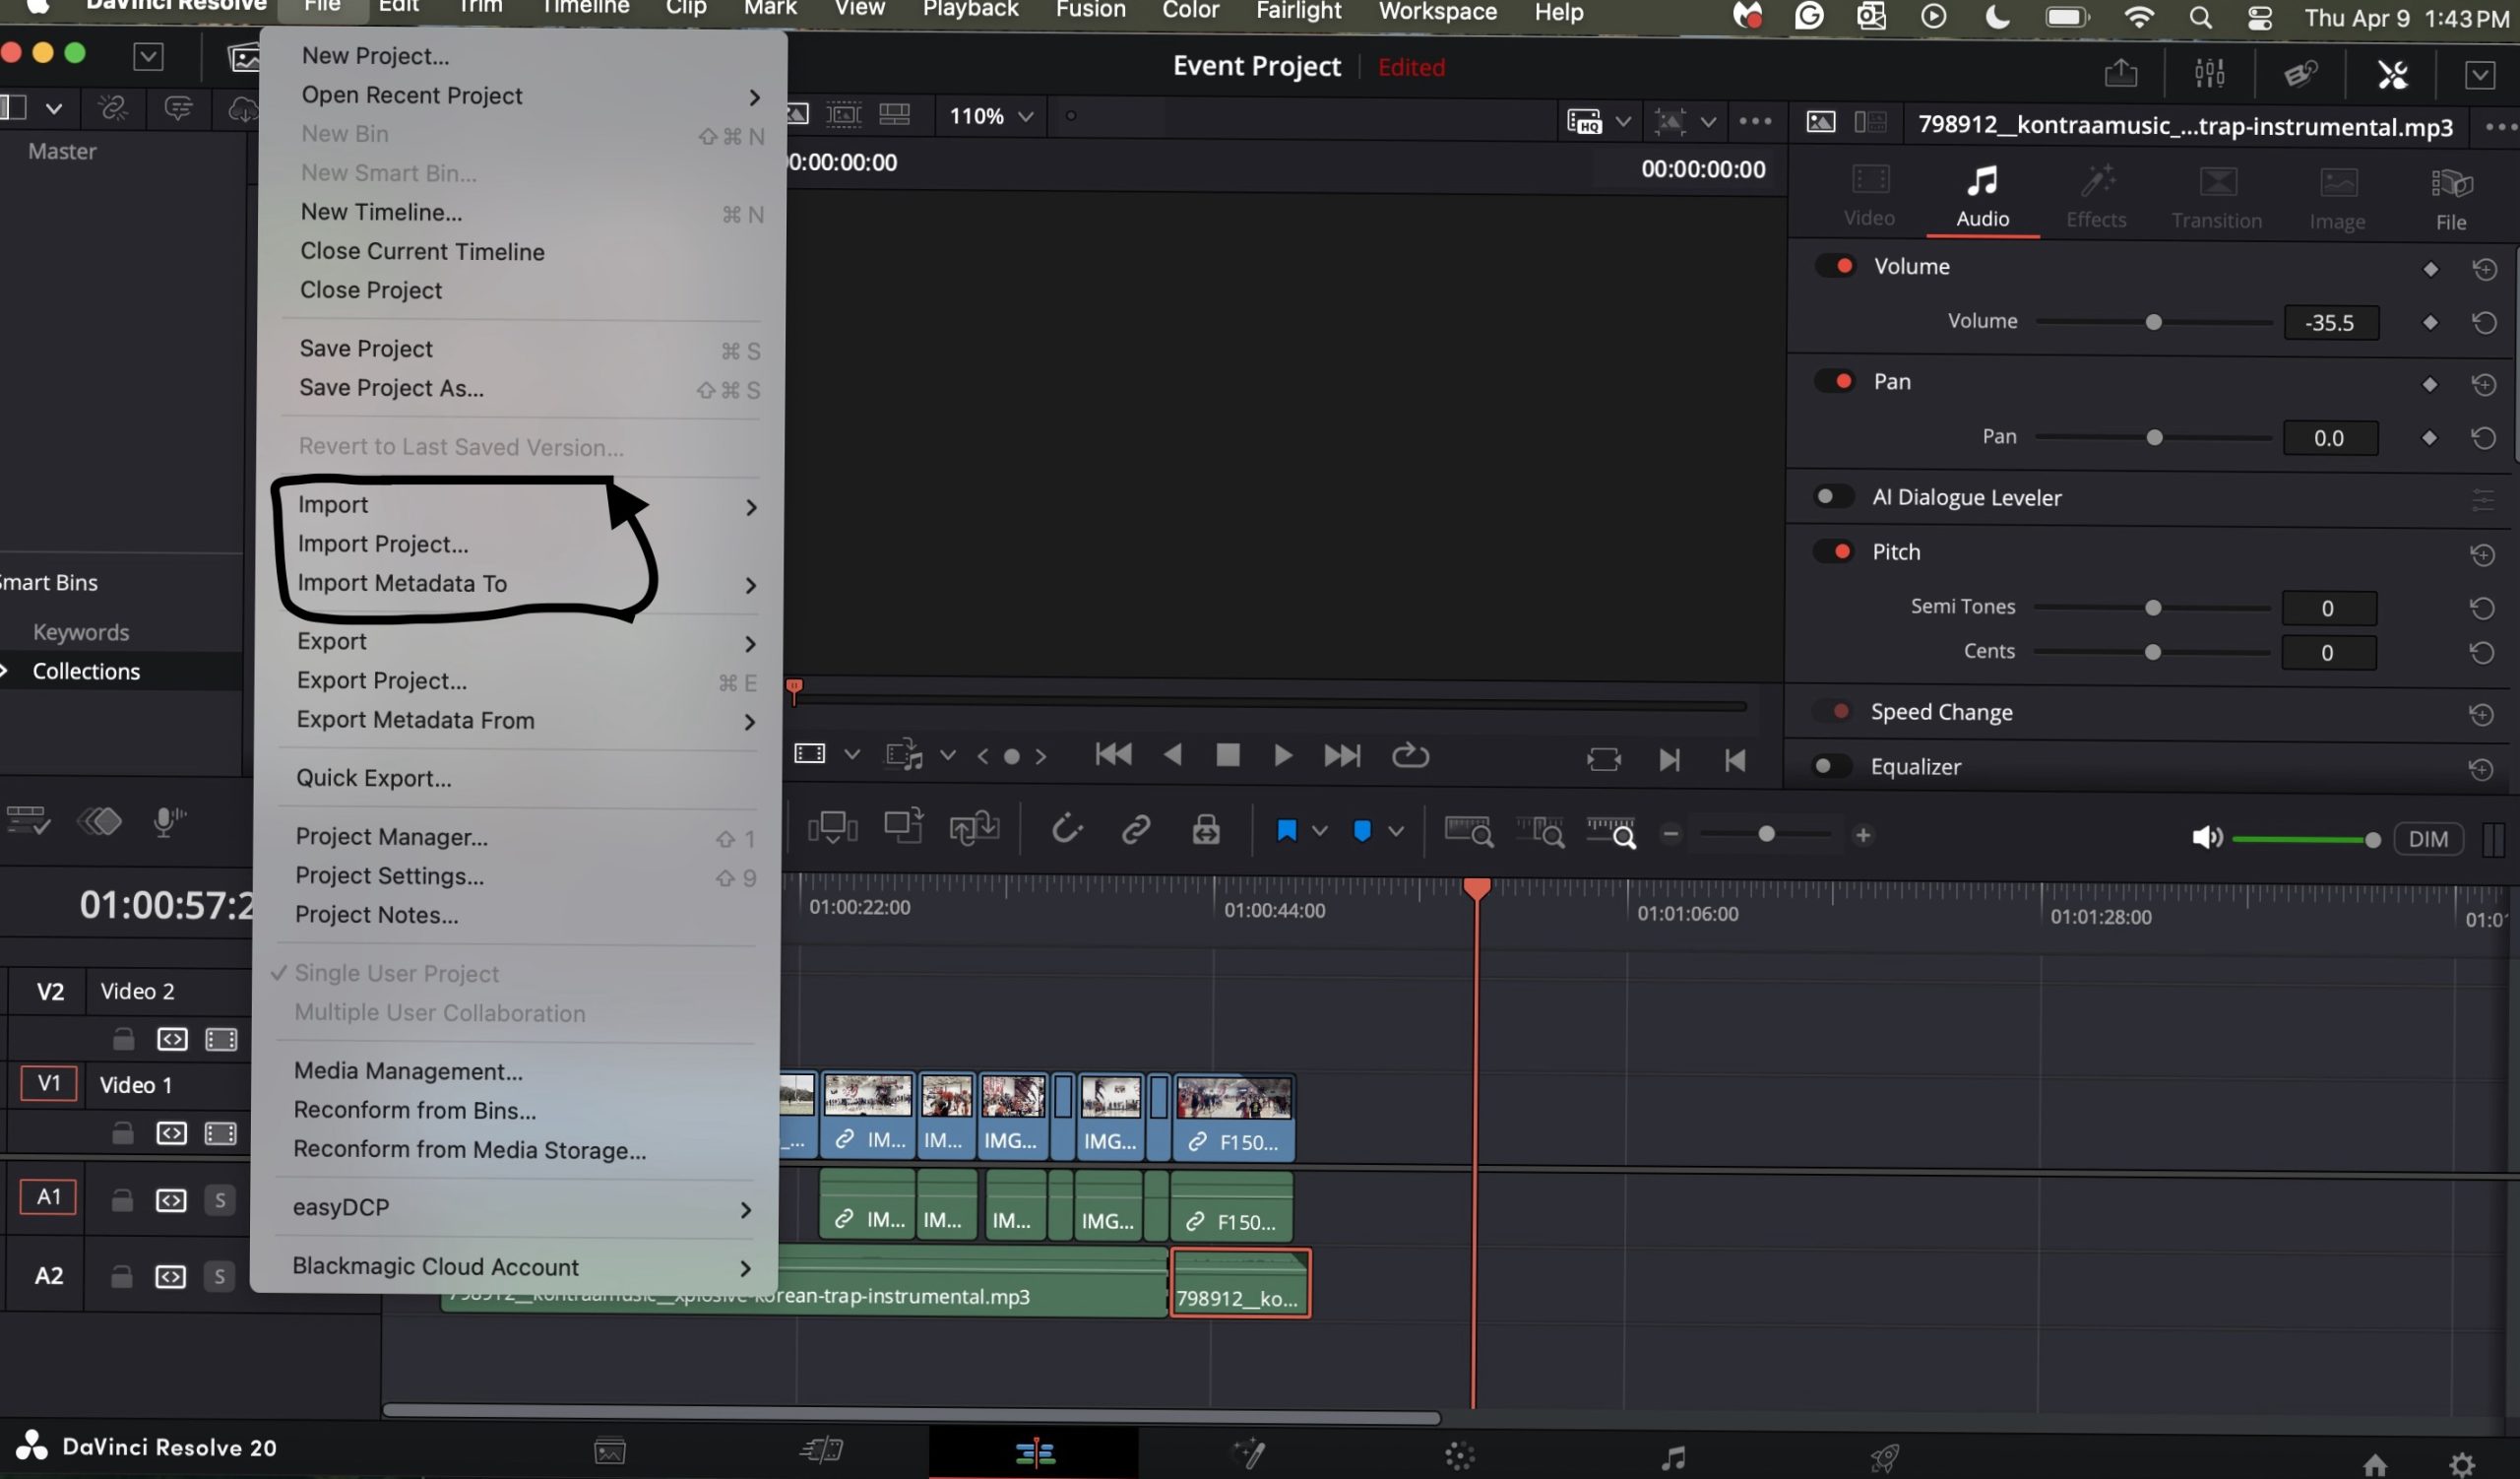The image size is (2520, 1479).
Task: Select Quick Export from File menu
Action: pyautogui.click(x=373, y=778)
